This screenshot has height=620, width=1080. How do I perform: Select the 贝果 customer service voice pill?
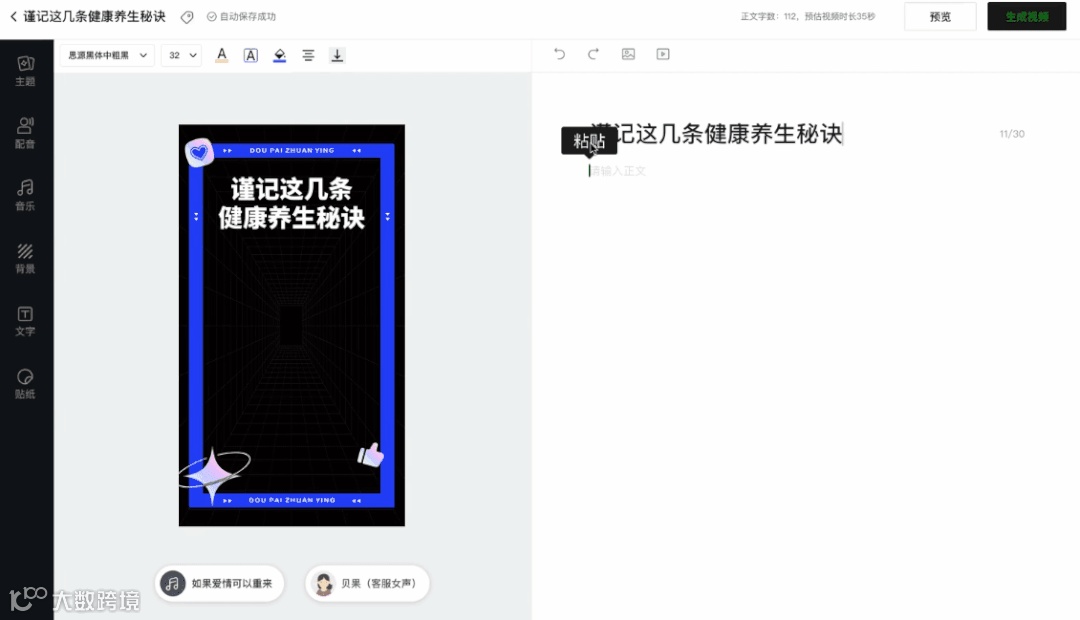pyautogui.click(x=368, y=583)
